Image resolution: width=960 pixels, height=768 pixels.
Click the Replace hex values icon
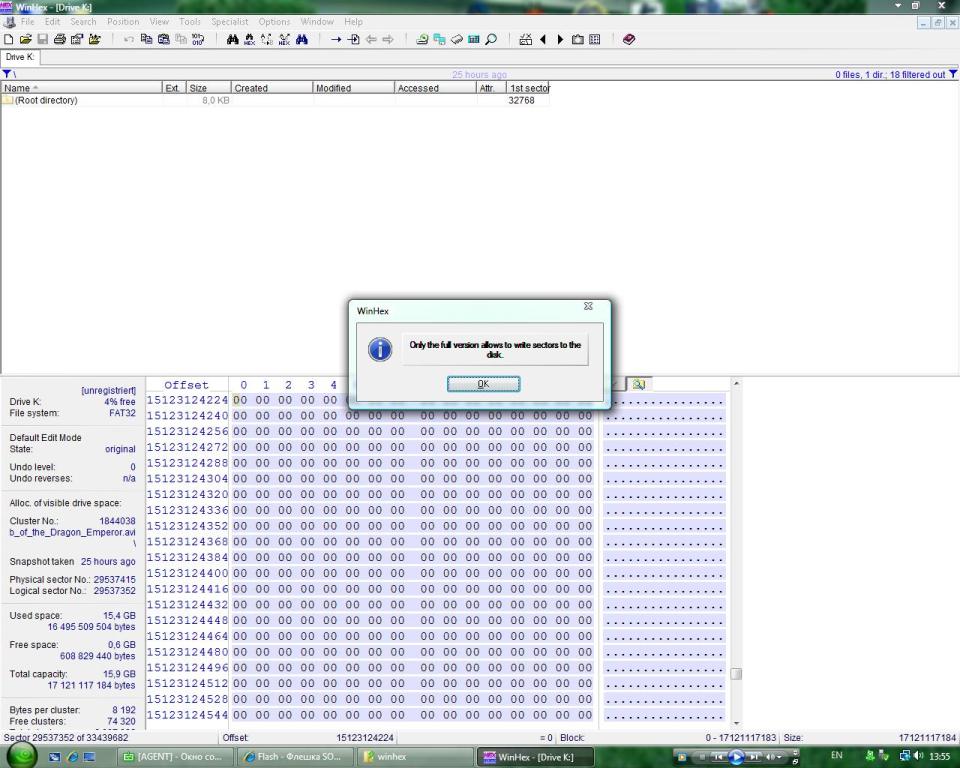click(284, 39)
